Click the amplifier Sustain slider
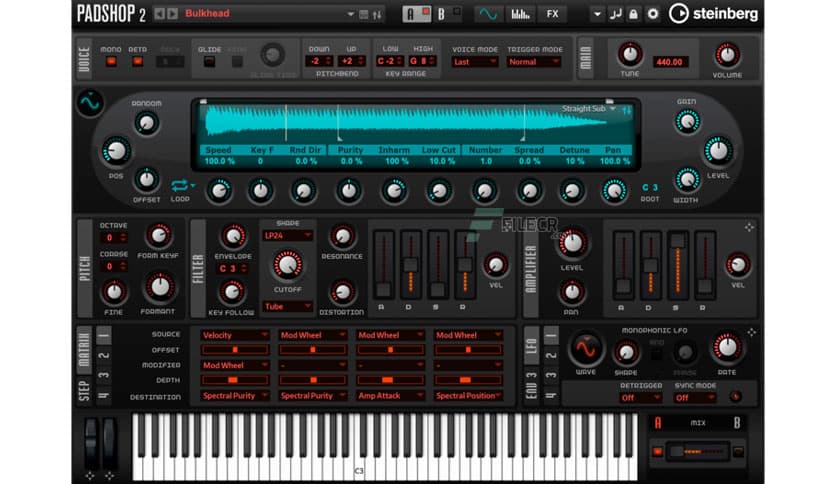Image resolution: width=836 pixels, height=484 pixels. (x=678, y=265)
